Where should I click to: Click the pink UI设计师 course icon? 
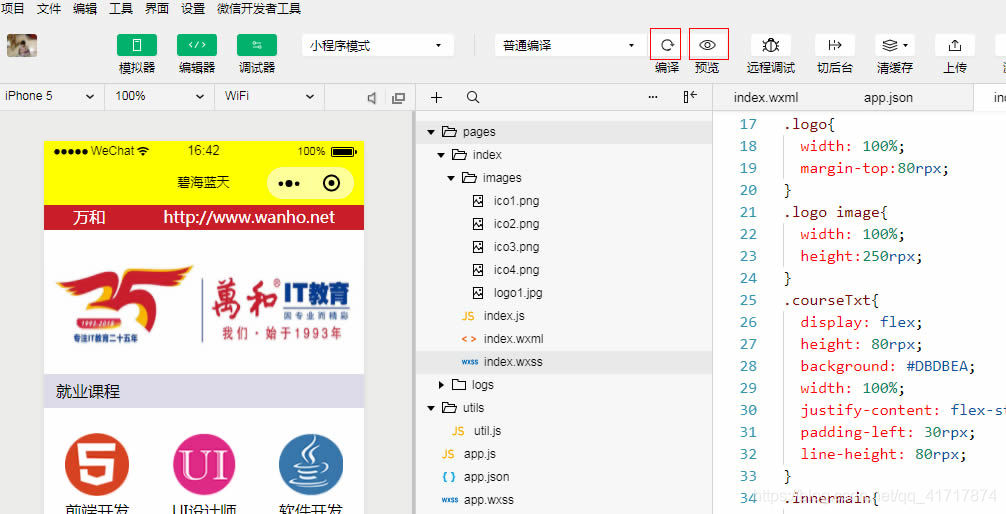click(x=204, y=465)
